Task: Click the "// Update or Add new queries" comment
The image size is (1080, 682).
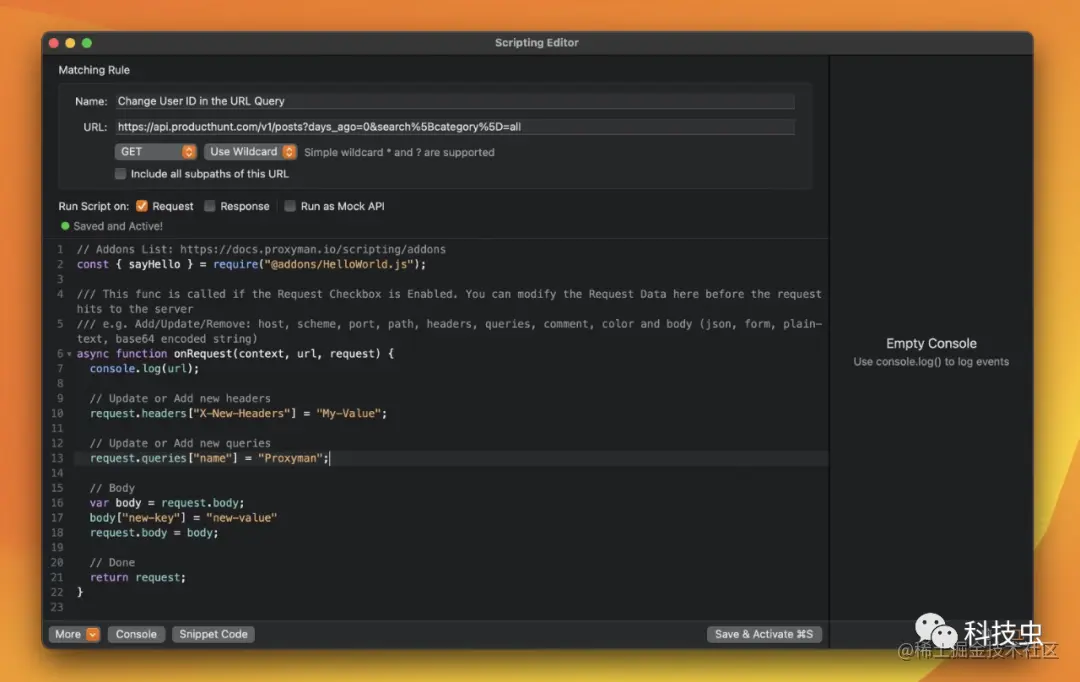Action: [180, 444]
